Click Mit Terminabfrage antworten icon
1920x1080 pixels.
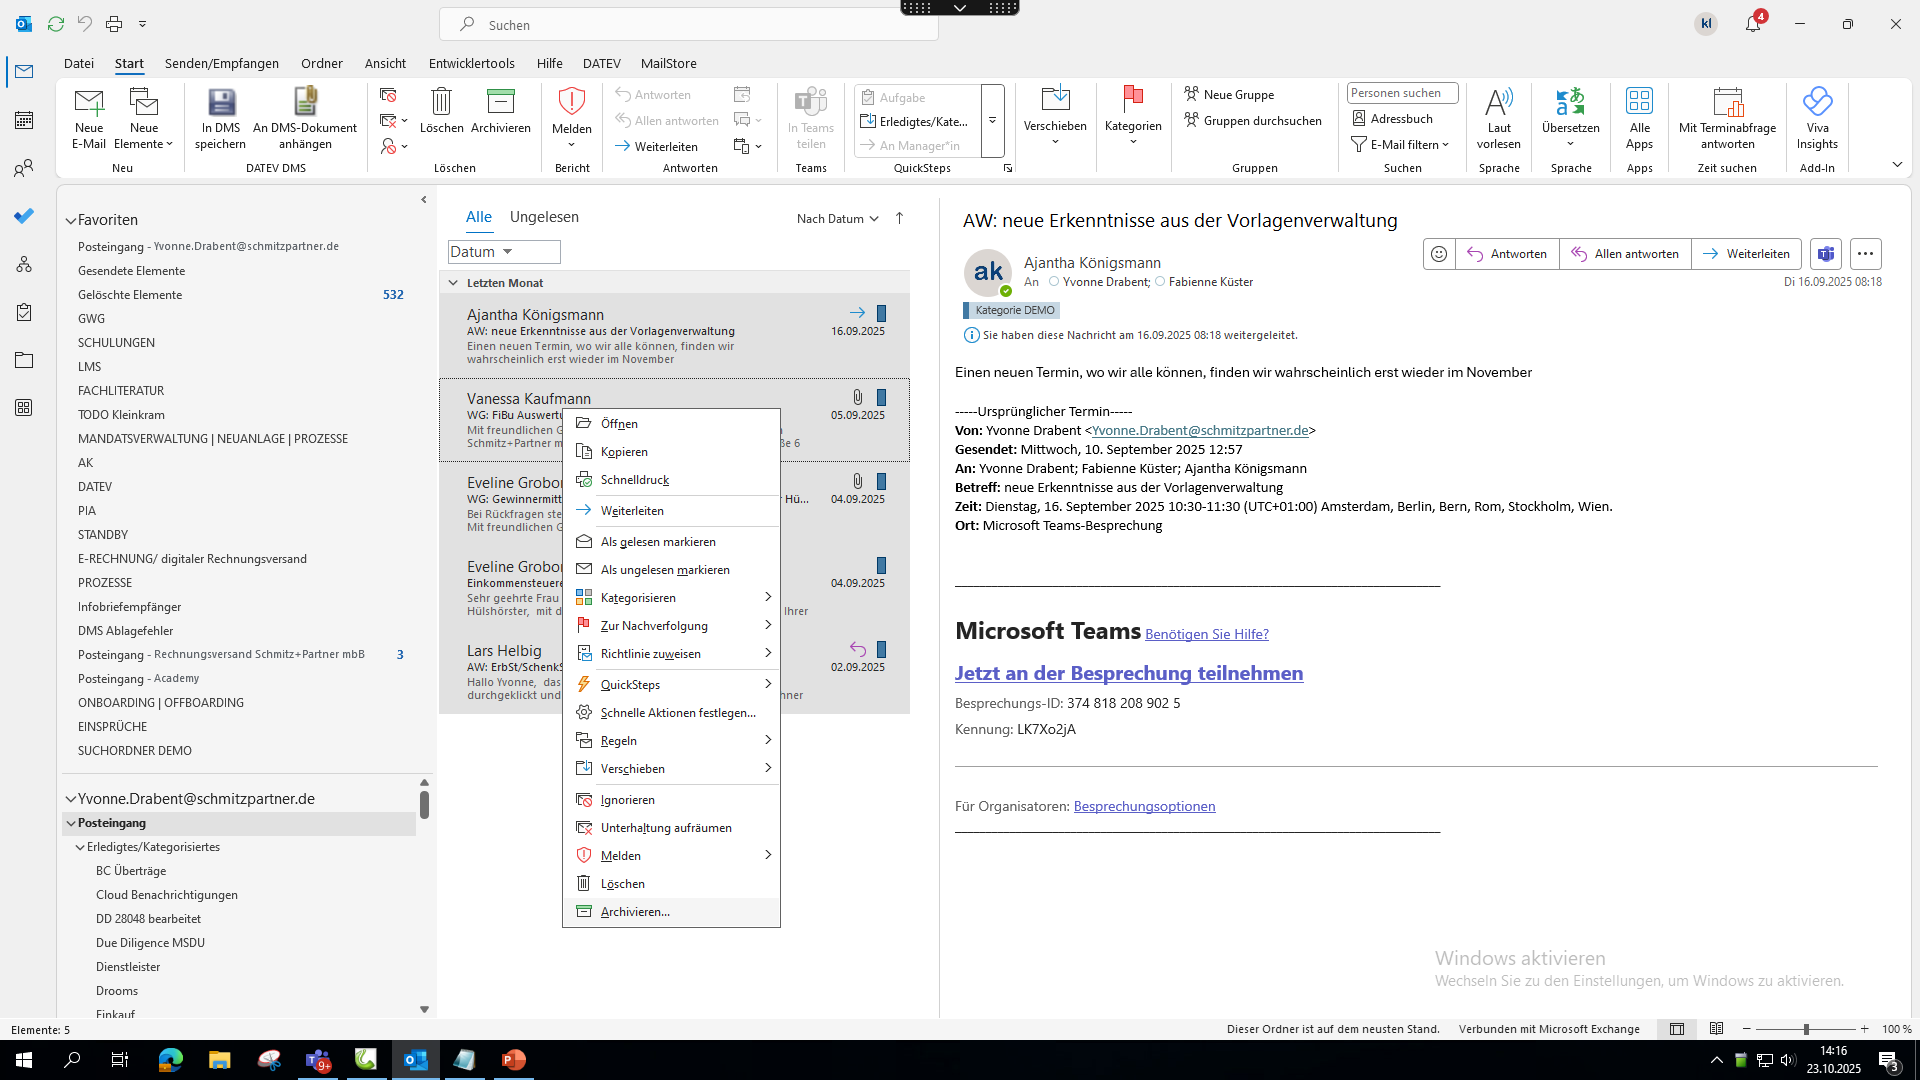tap(1728, 118)
